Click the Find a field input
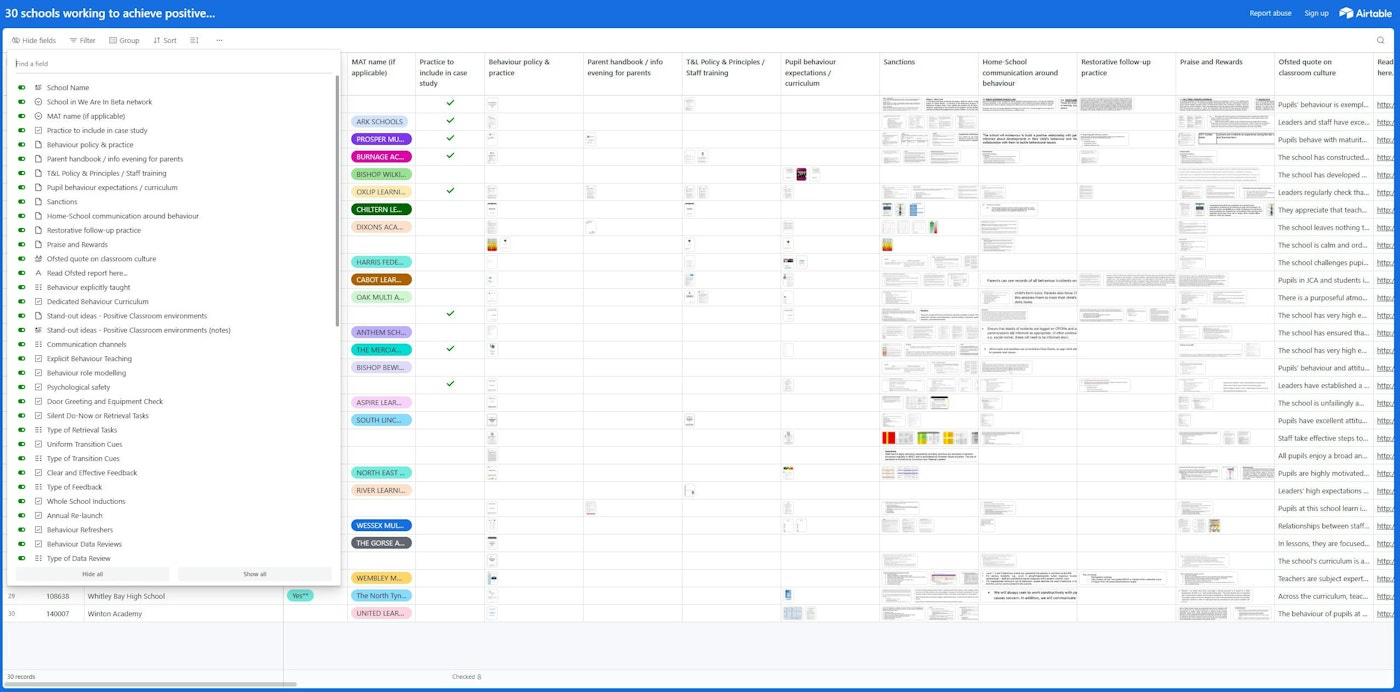Screen dimensions: 1400x692 [x=172, y=63]
